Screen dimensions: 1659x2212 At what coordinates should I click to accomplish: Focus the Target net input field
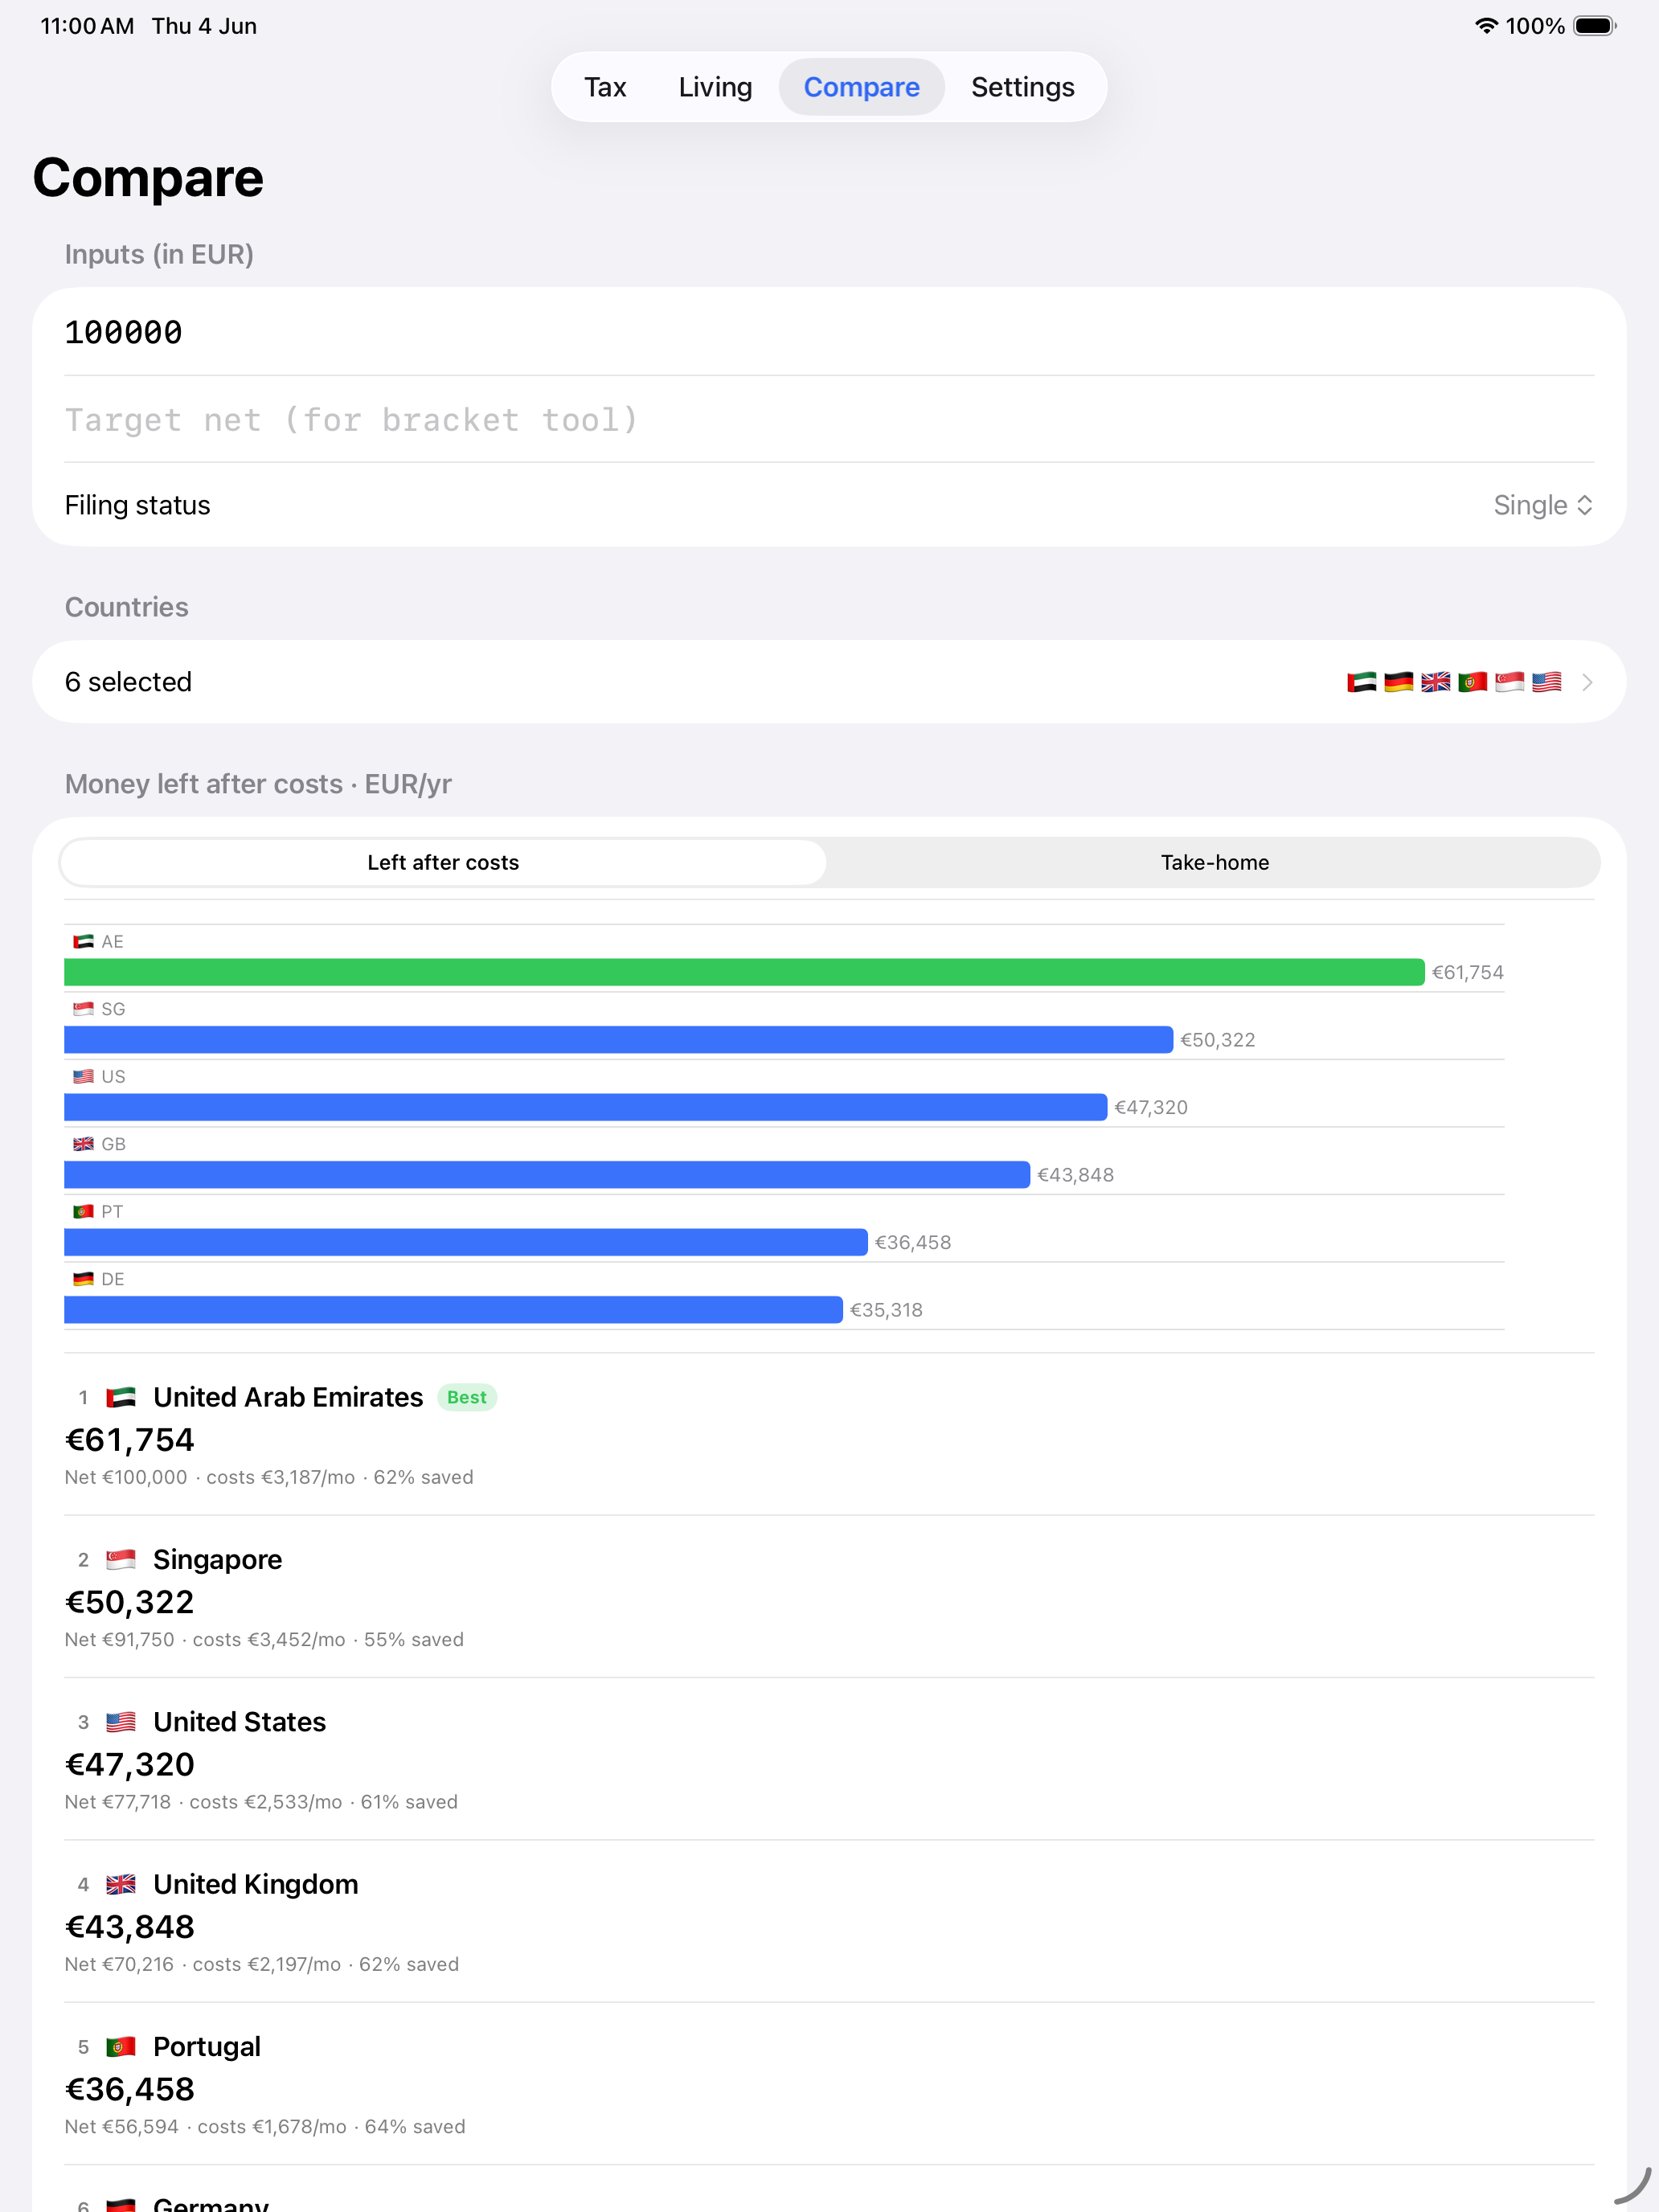coord(829,420)
